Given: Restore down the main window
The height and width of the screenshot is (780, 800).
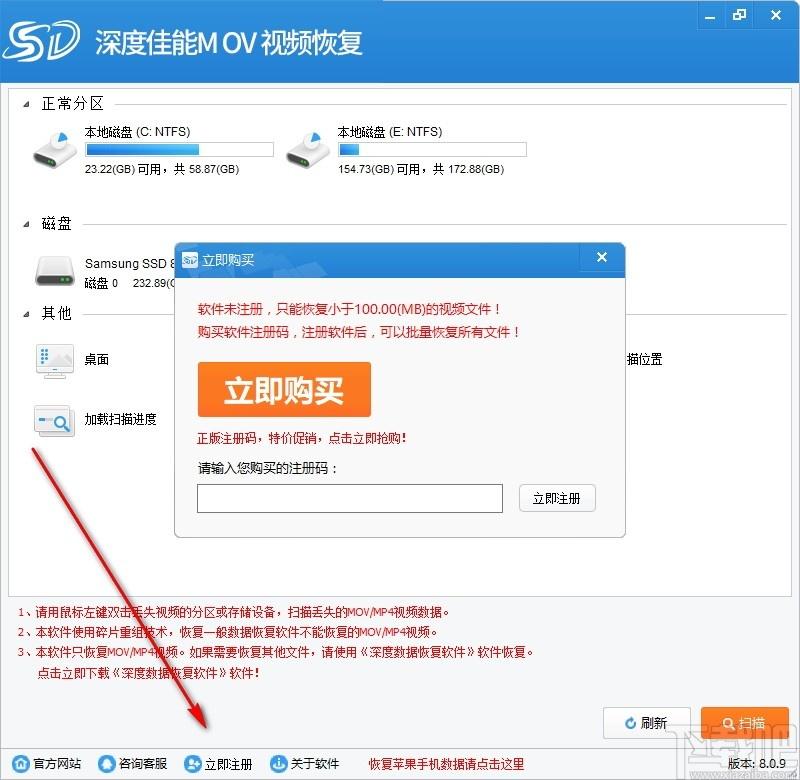Looking at the screenshot, I should point(739,15).
